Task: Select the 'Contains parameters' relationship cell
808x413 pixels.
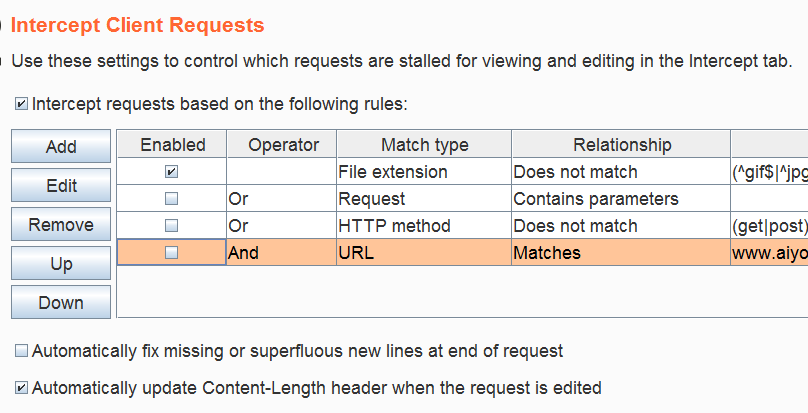Action: (x=621, y=199)
